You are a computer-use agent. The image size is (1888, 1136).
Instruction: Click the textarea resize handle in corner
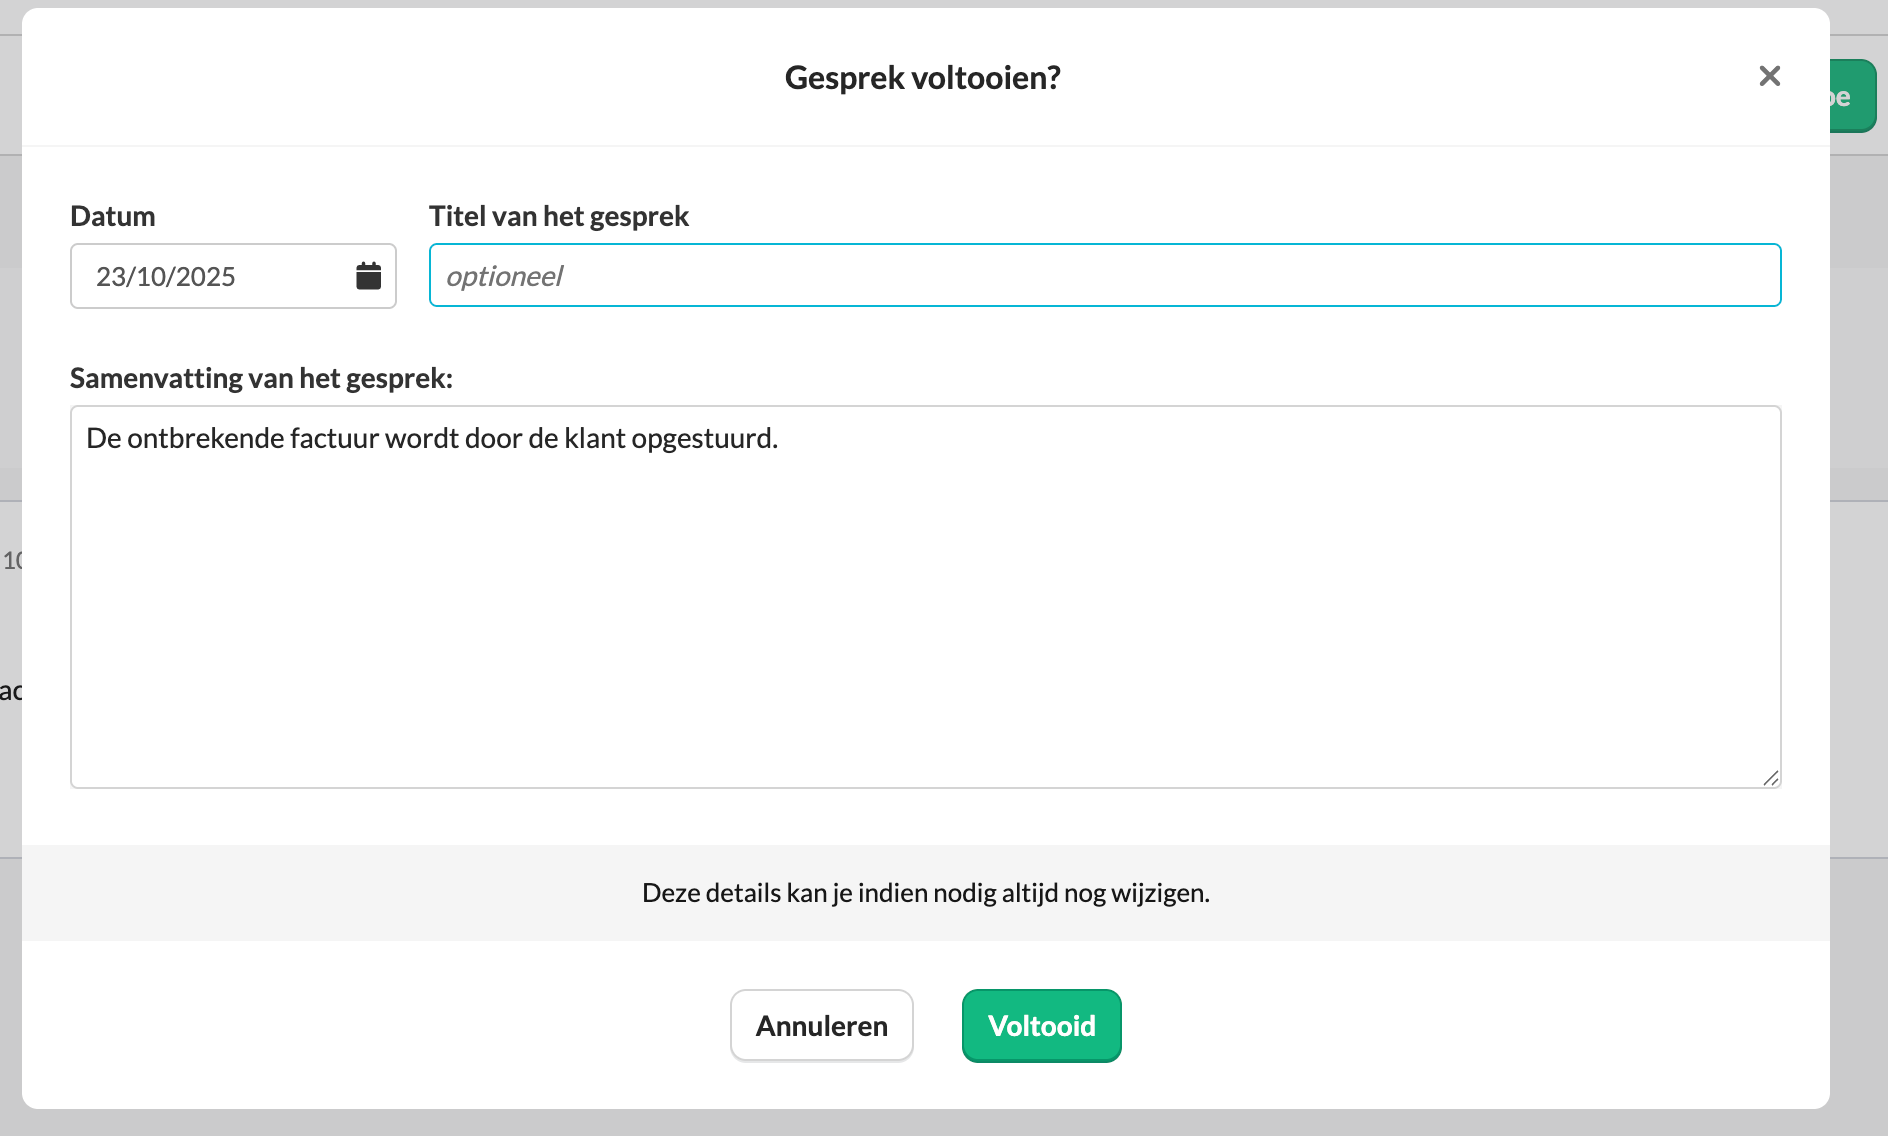[x=1771, y=778]
